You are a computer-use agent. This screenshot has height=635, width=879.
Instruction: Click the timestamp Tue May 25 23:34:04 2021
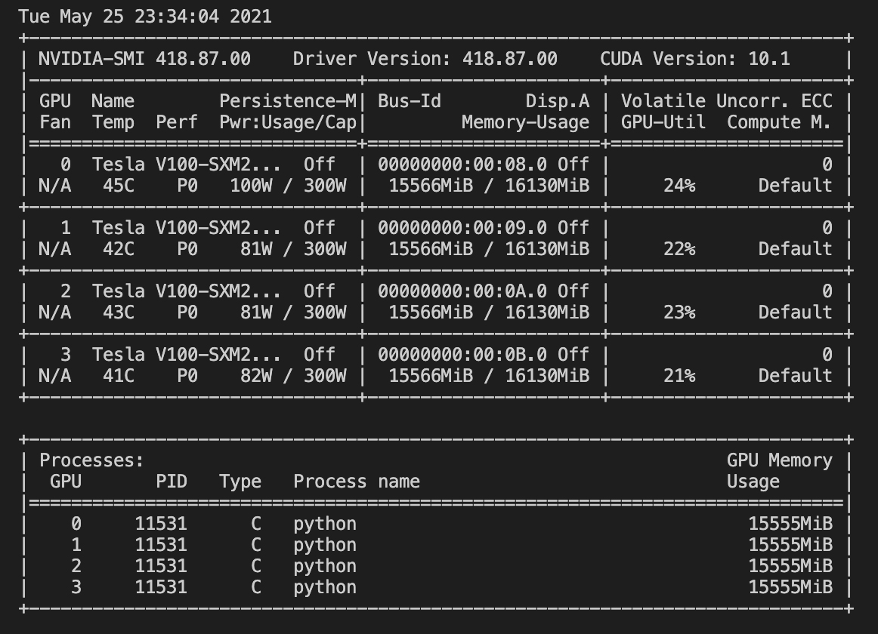coord(145,17)
